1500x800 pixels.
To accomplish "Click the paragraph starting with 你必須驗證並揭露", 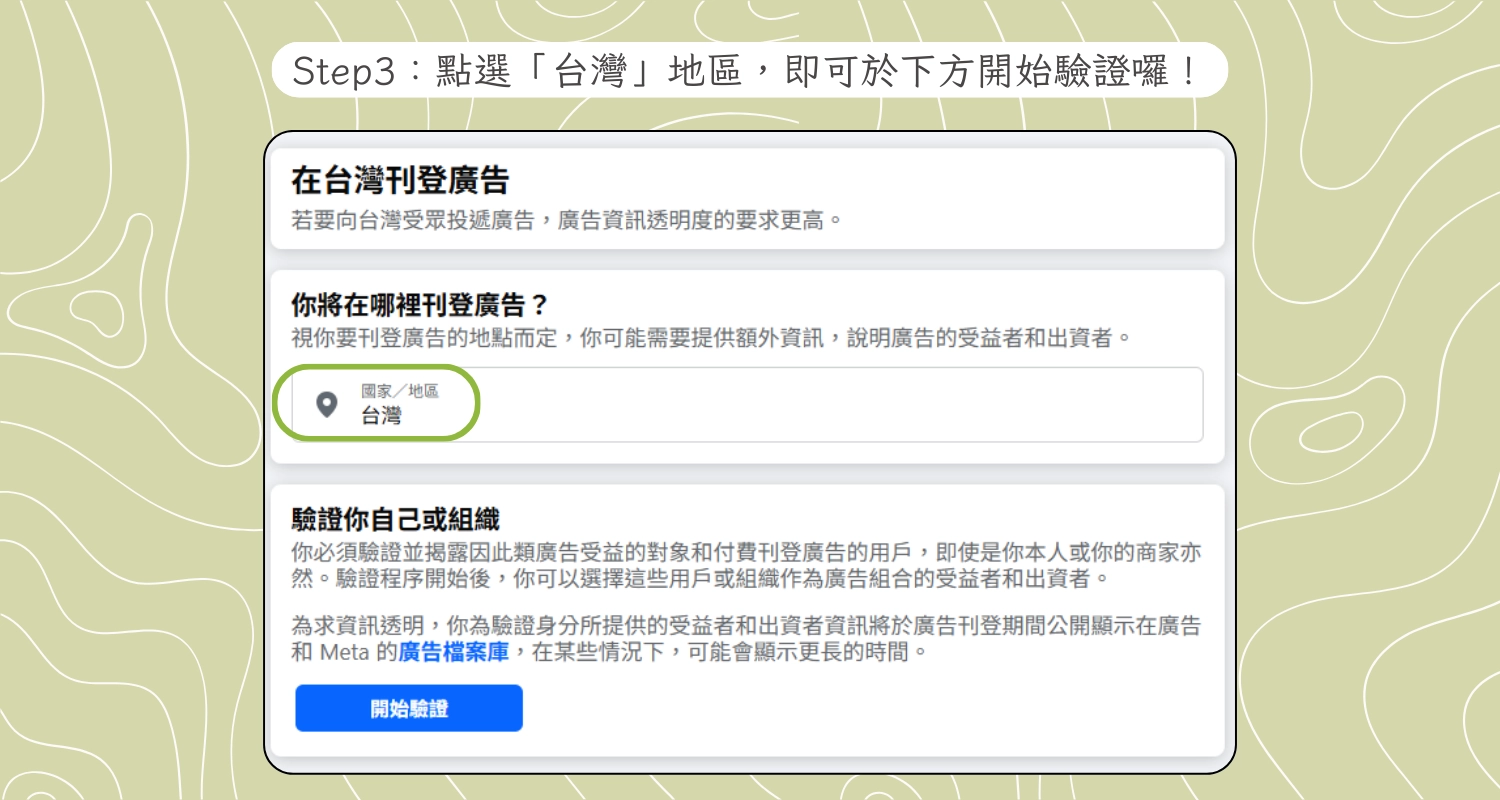I will [745, 553].
